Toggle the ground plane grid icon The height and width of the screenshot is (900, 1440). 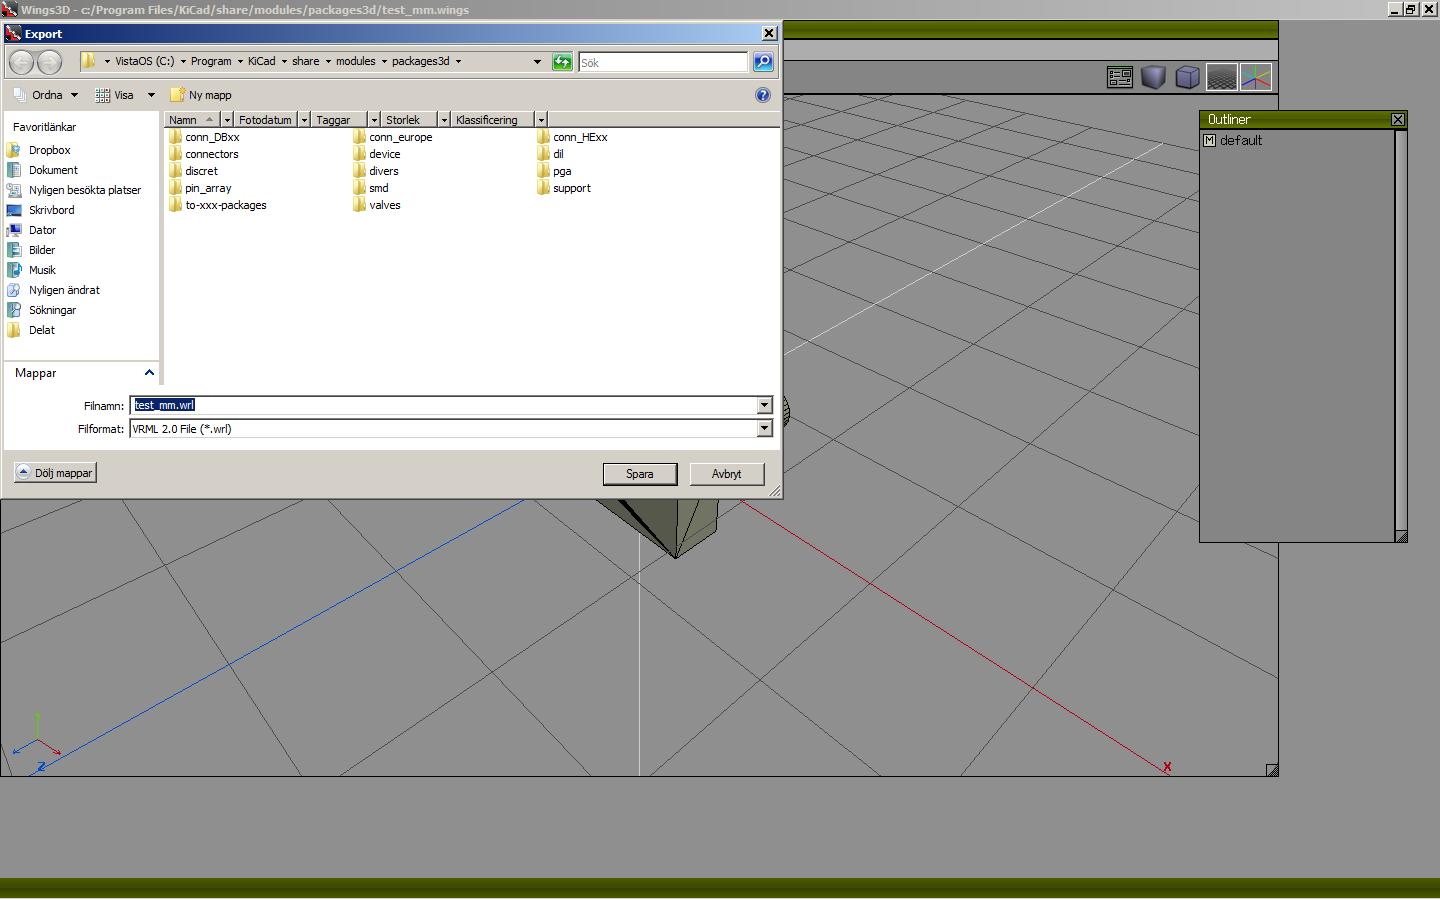[1221, 77]
